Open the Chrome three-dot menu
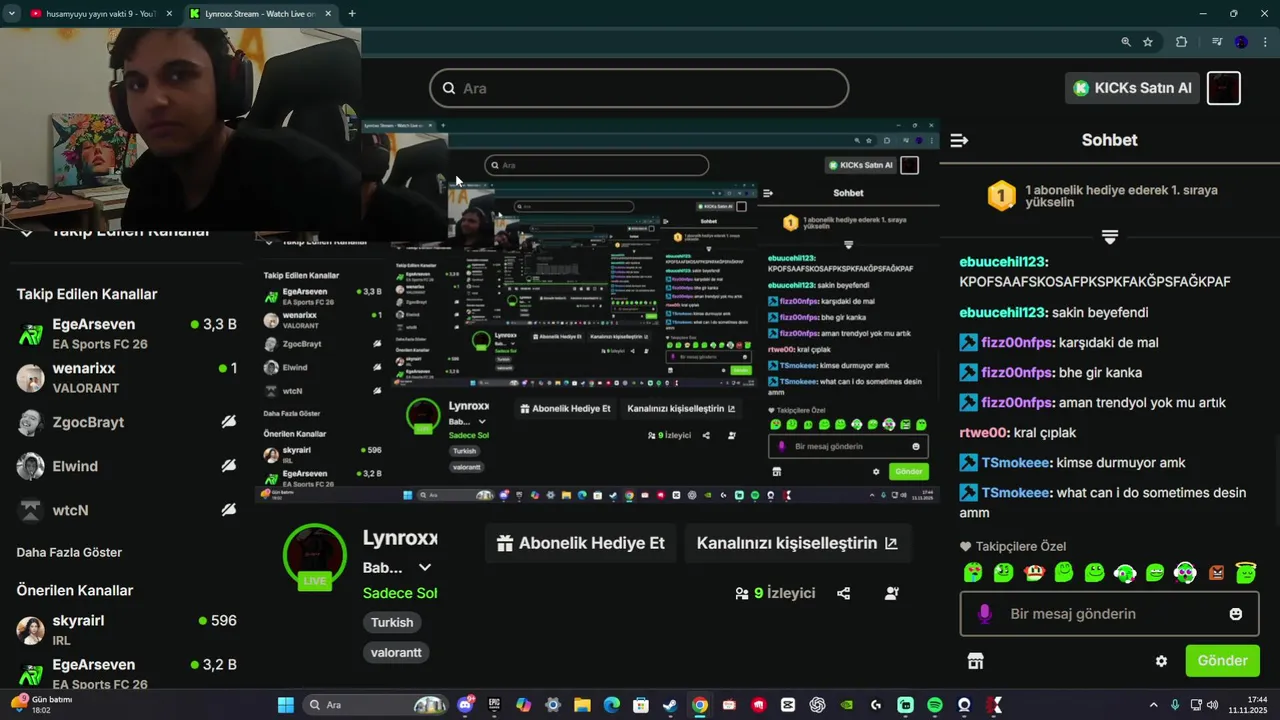This screenshot has height=720, width=1280. pyautogui.click(x=1266, y=42)
